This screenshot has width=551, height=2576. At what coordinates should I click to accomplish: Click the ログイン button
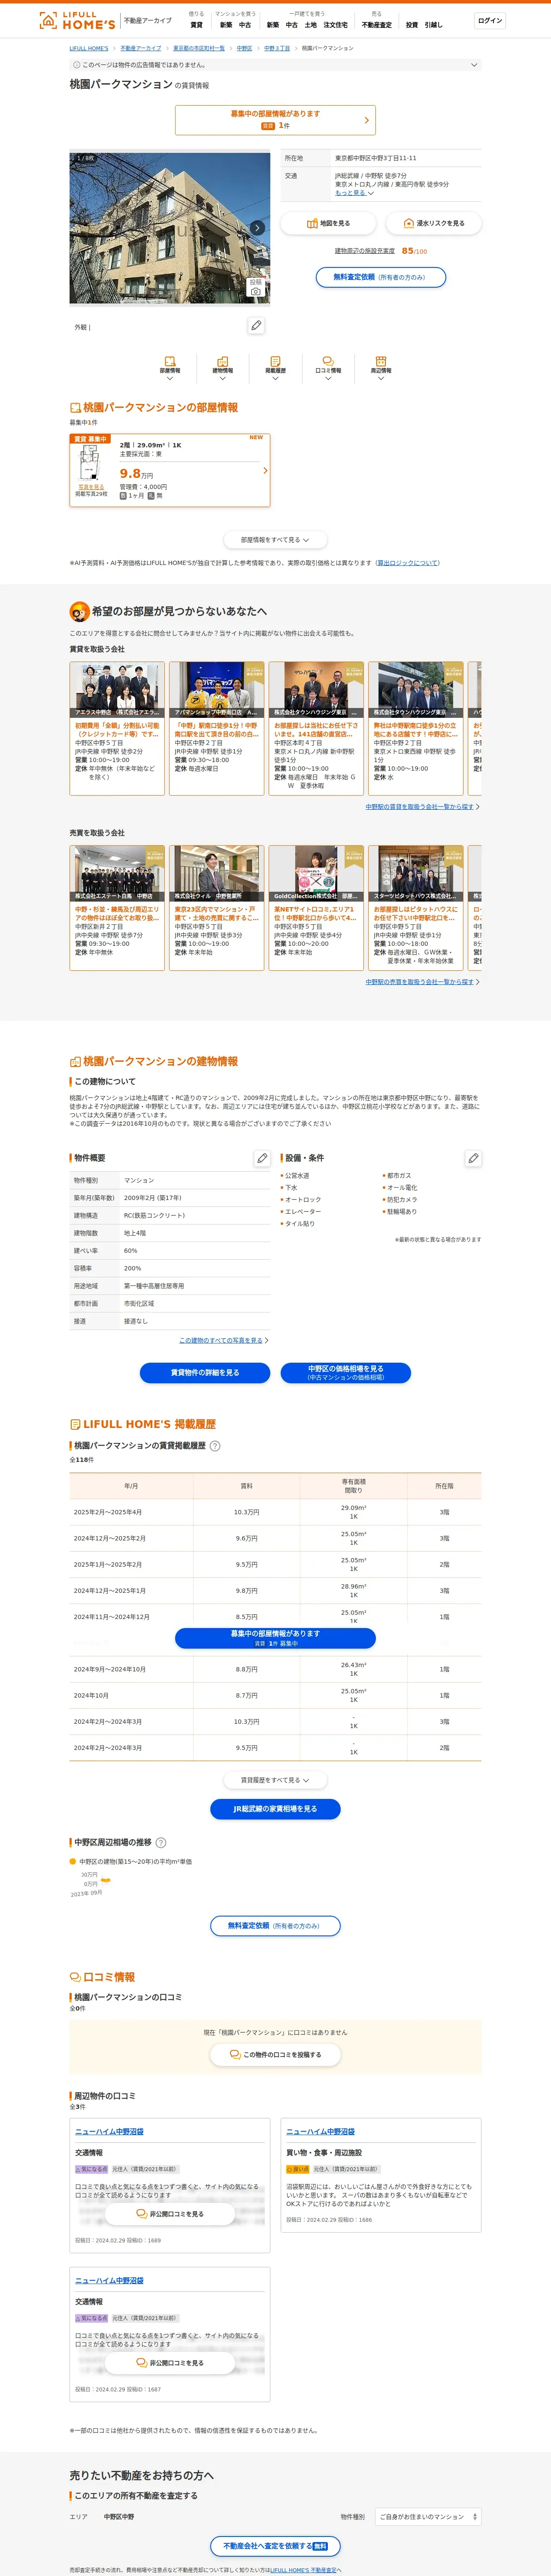click(x=490, y=20)
